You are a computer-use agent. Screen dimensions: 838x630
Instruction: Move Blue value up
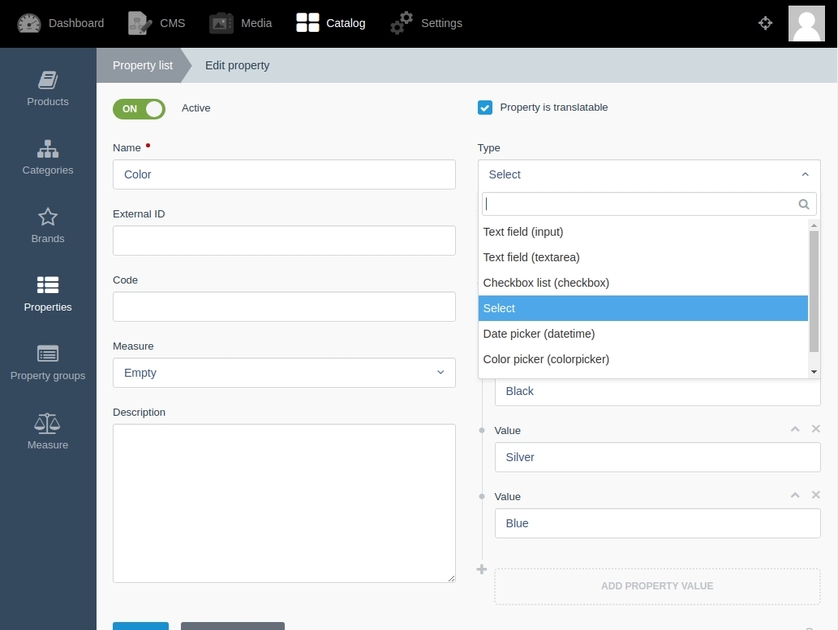tap(795, 495)
